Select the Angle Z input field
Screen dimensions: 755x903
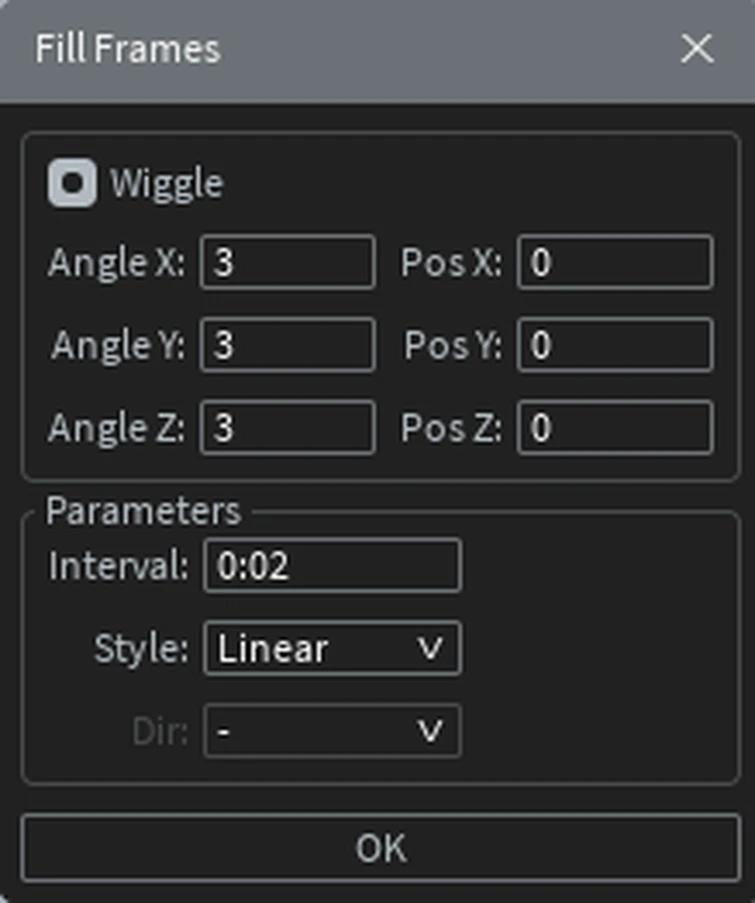288,428
